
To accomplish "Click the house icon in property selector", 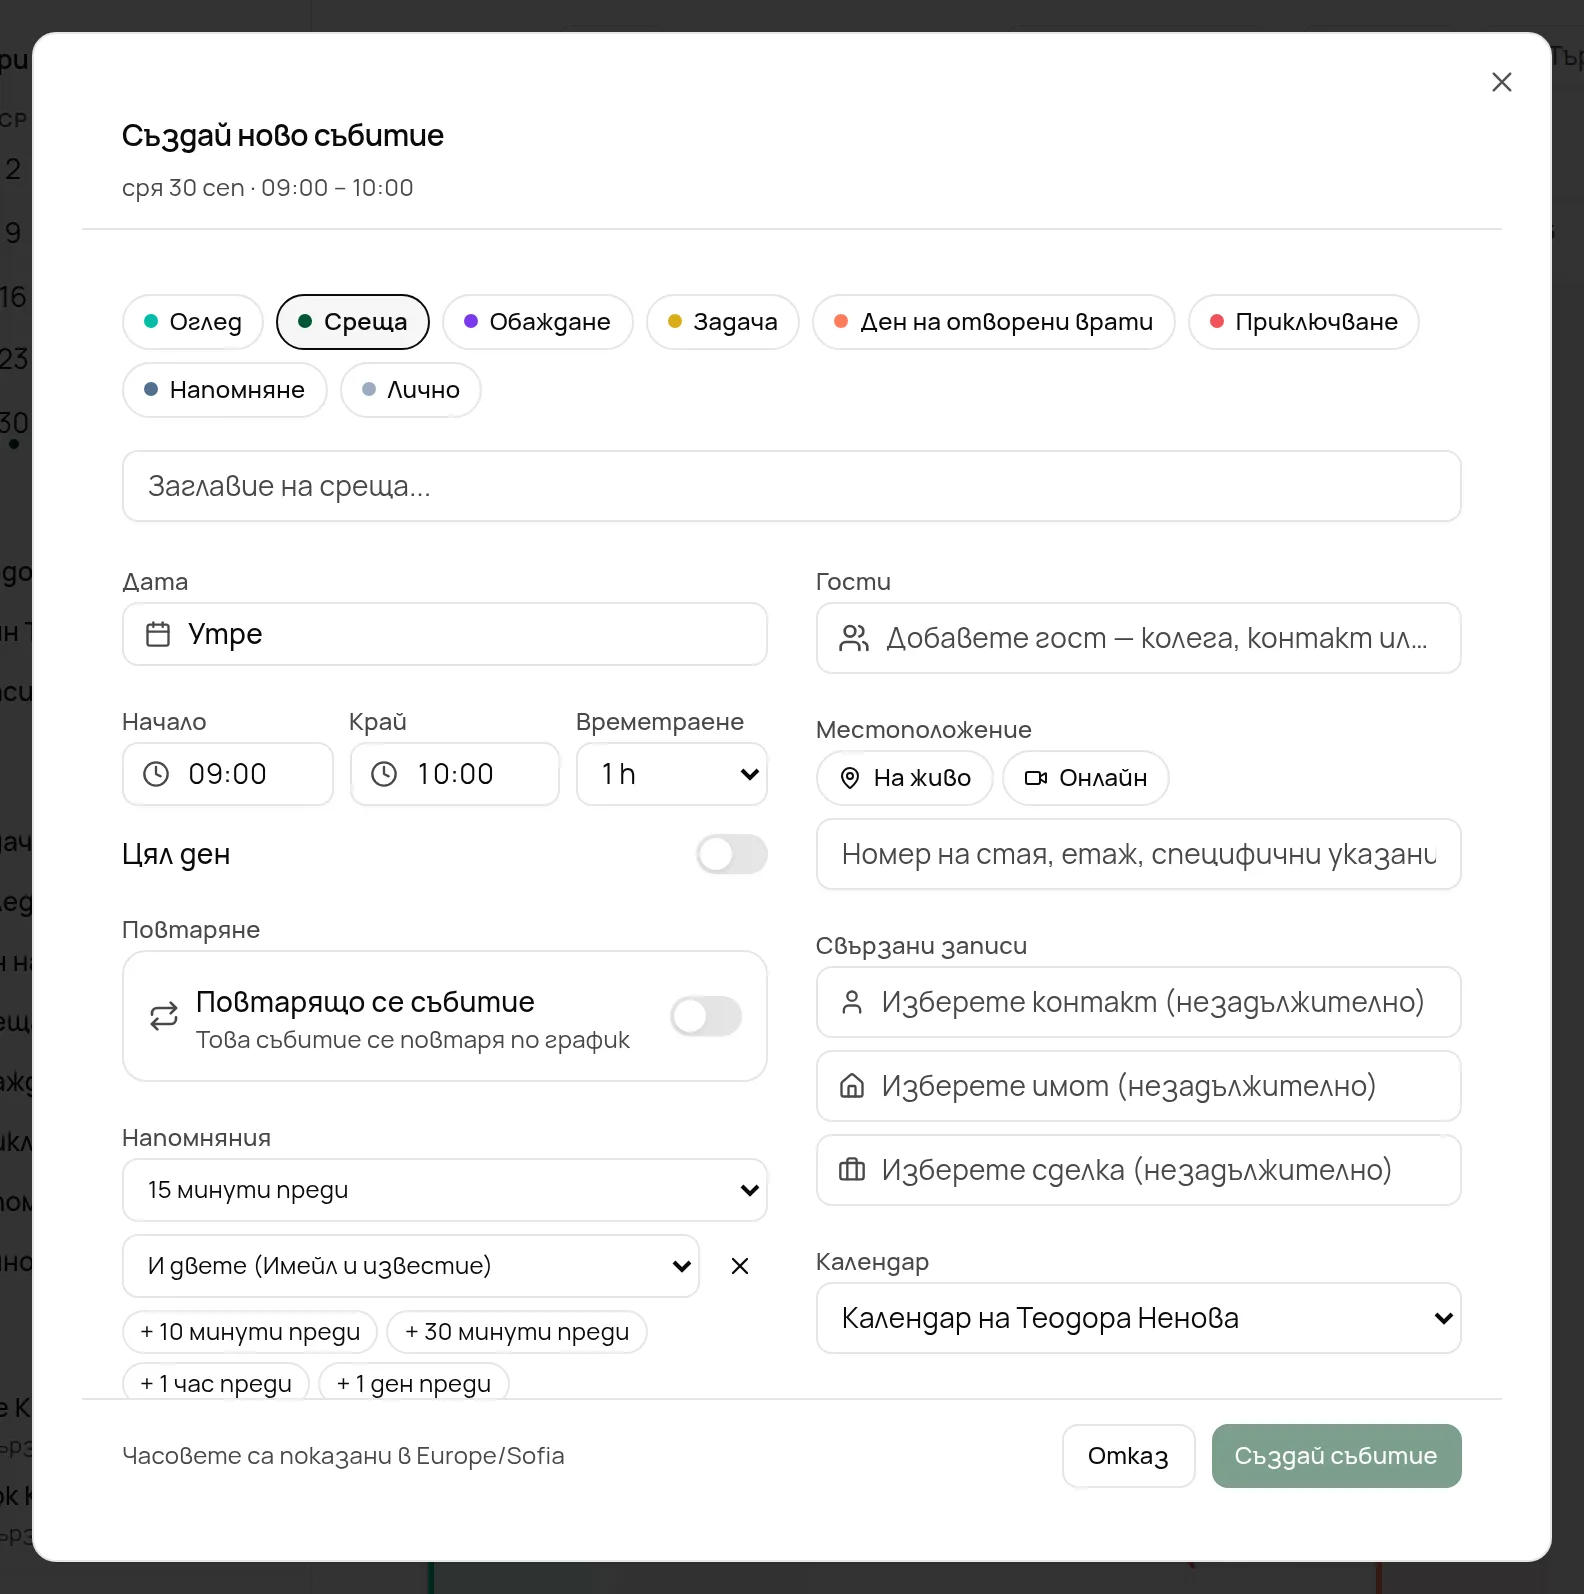I will click(852, 1086).
